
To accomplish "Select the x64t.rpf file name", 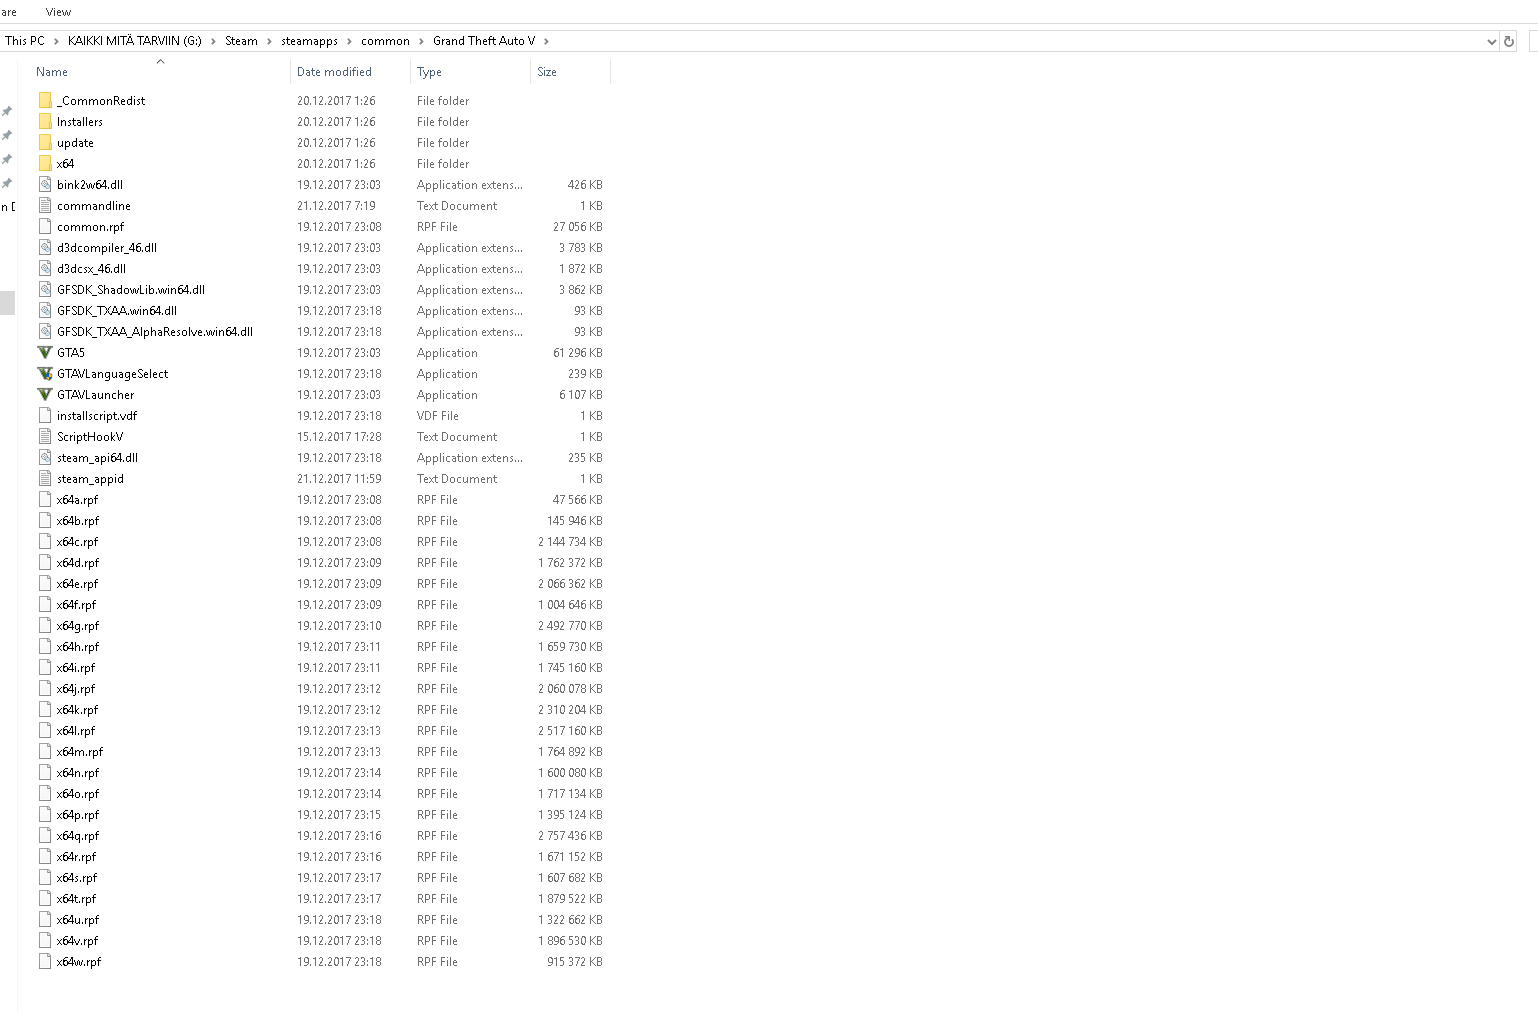I will click(x=77, y=899).
